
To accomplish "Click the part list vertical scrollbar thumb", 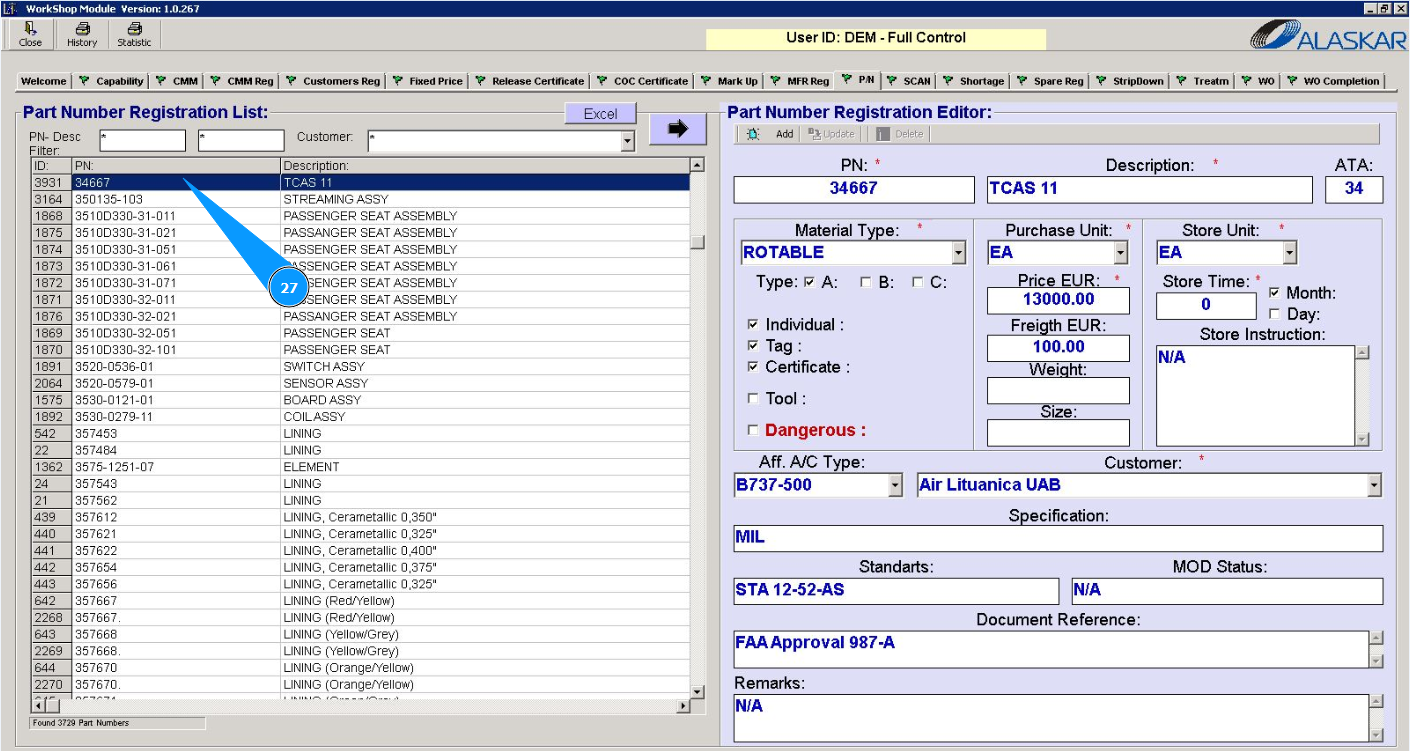I will click(697, 242).
